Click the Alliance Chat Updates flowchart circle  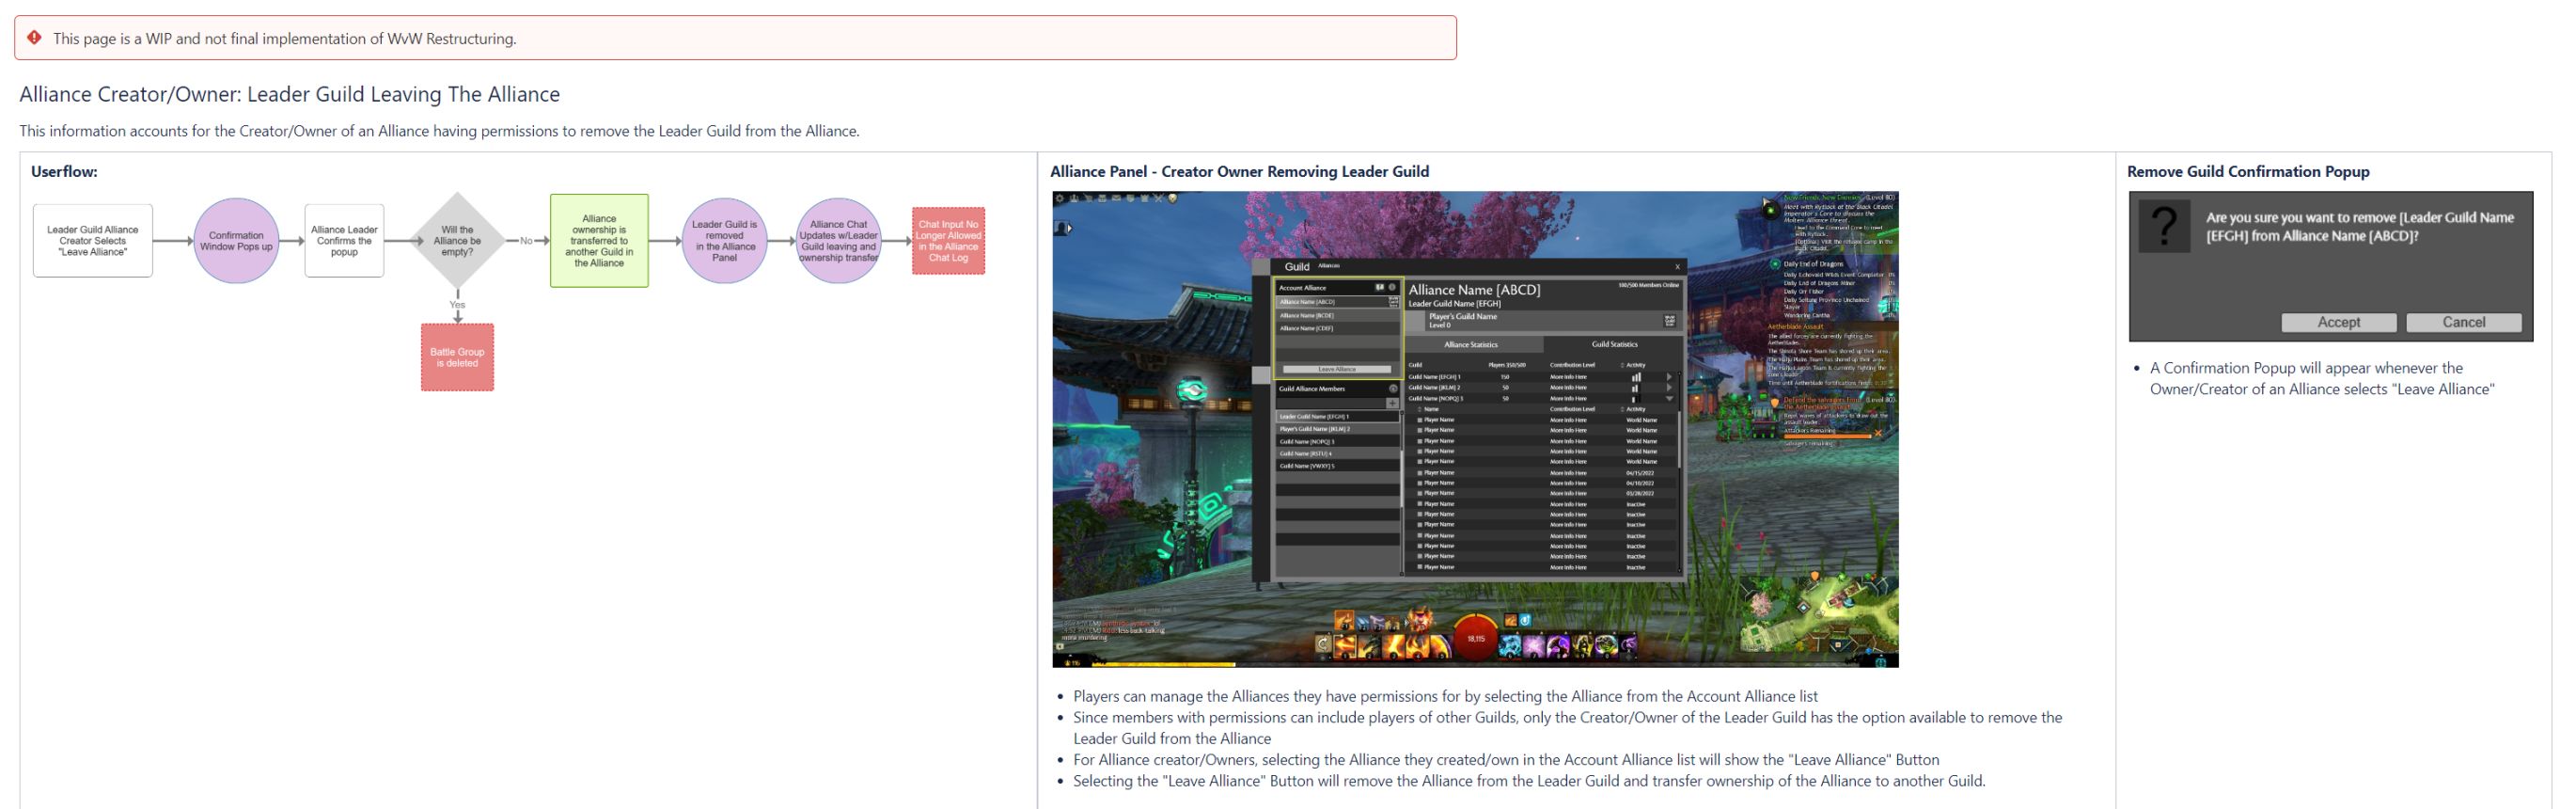(838, 241)
